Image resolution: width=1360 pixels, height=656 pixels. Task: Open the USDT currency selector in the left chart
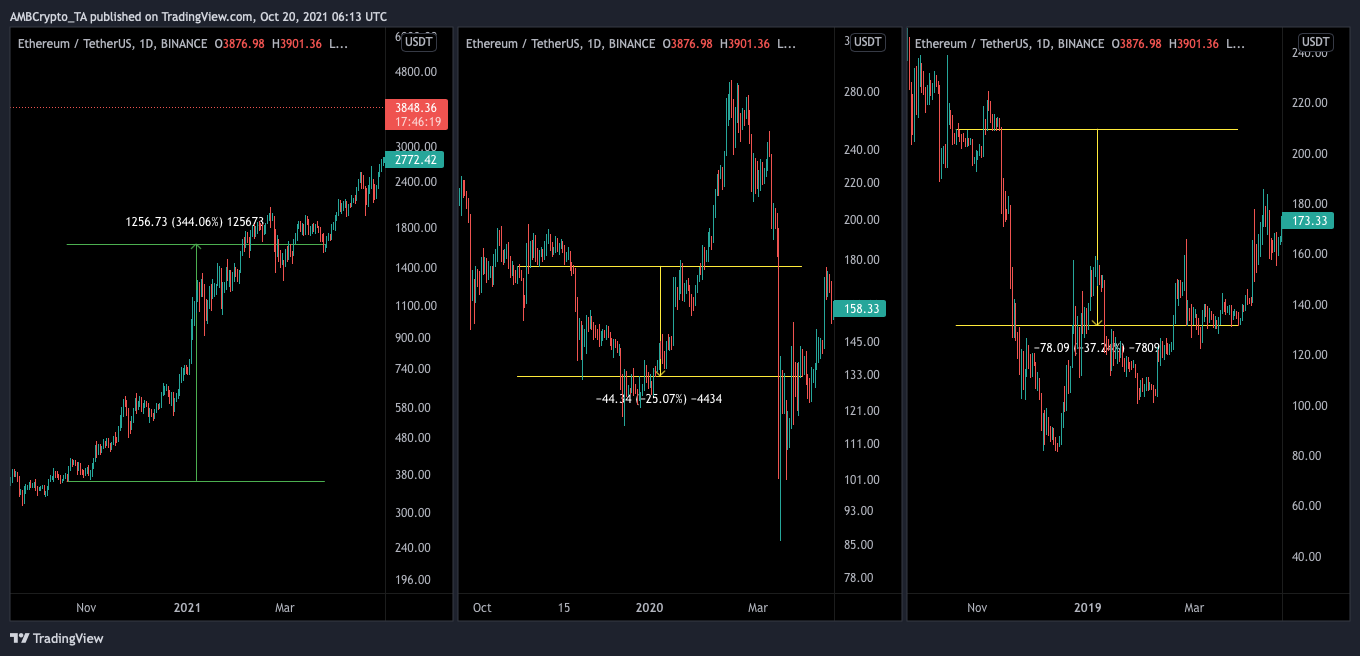[x=418, y=41]
